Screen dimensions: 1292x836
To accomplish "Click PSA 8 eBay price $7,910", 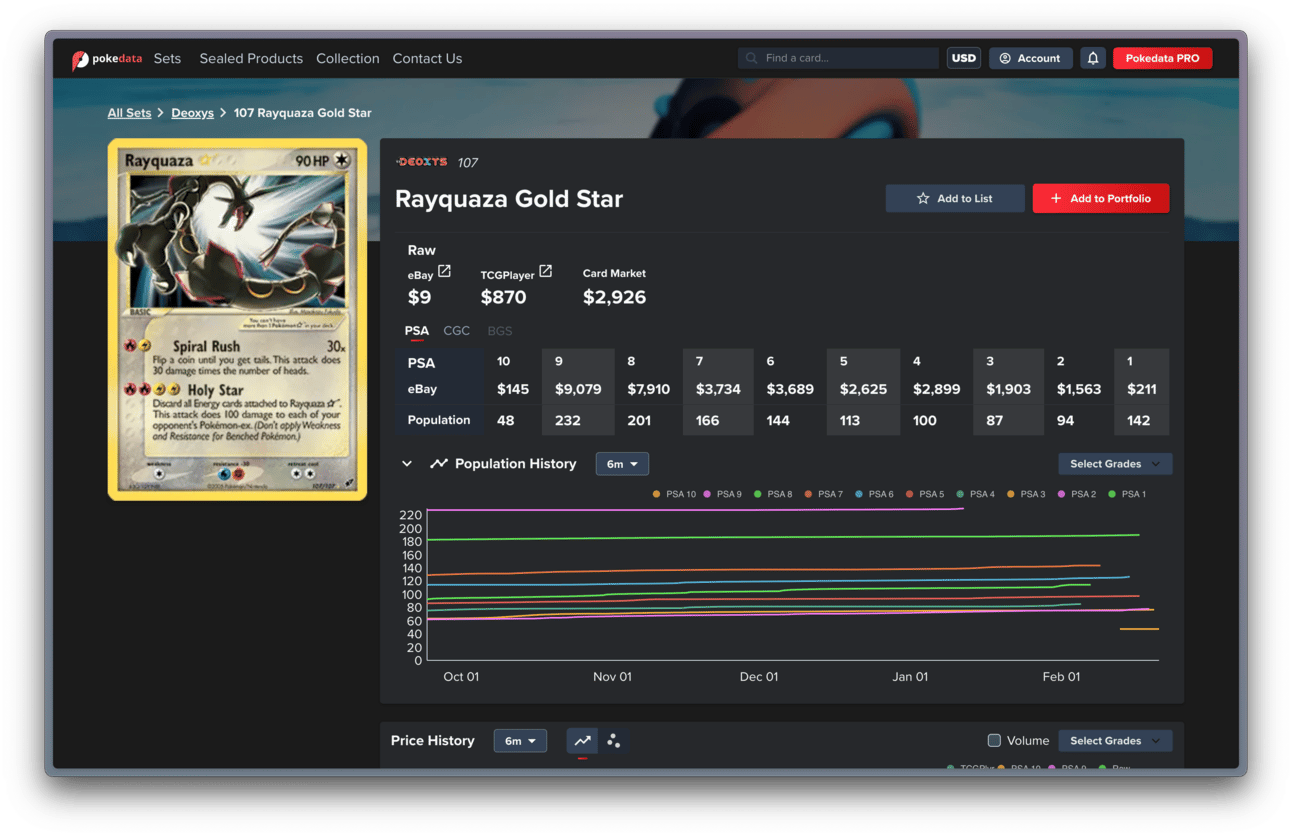I will [649, 389].
